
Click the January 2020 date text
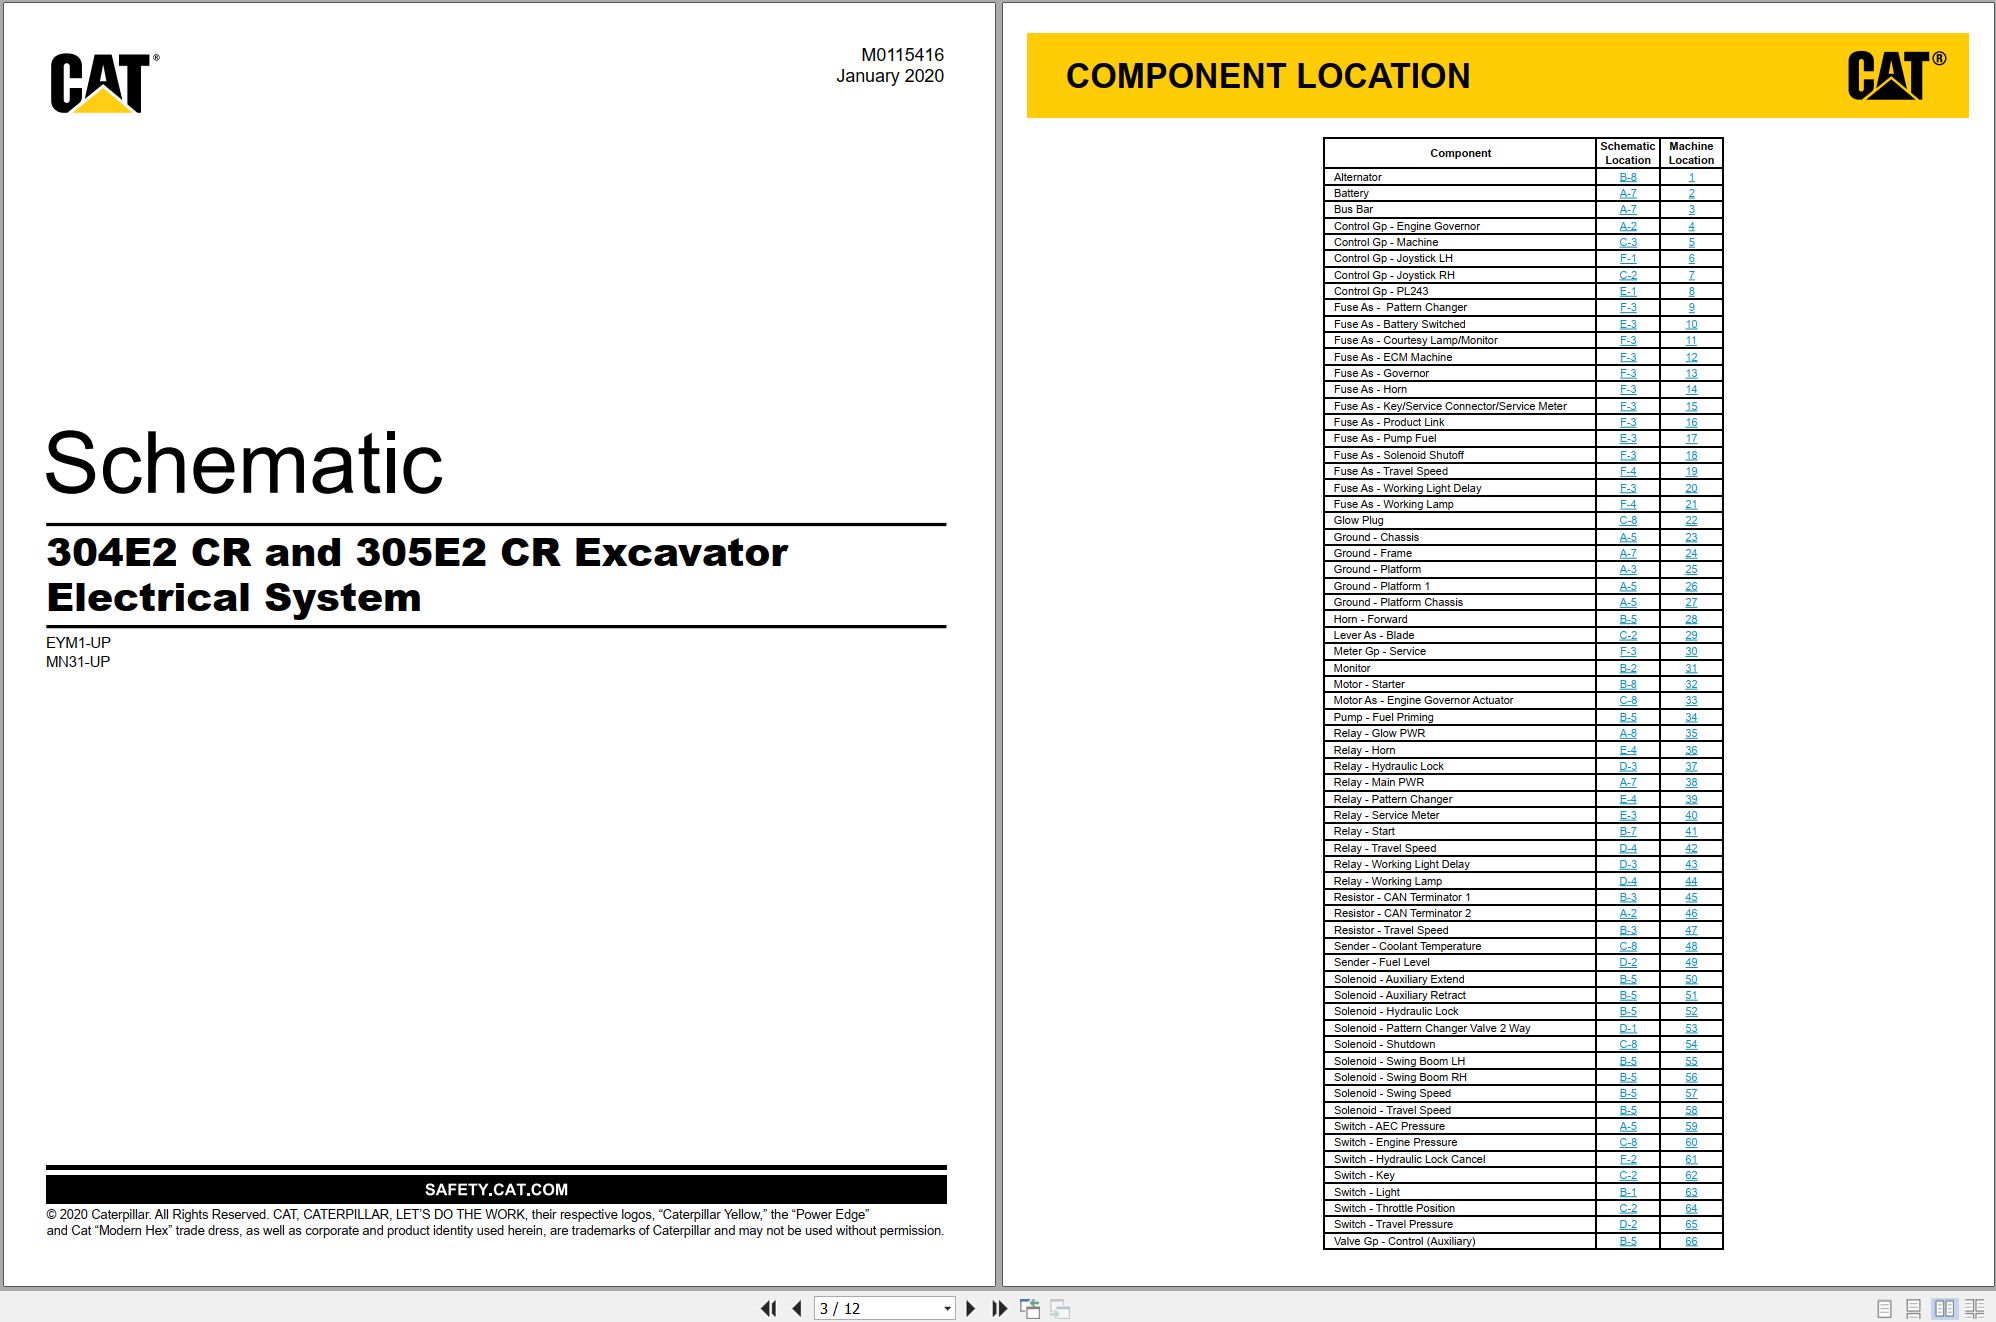coord(890,76)
